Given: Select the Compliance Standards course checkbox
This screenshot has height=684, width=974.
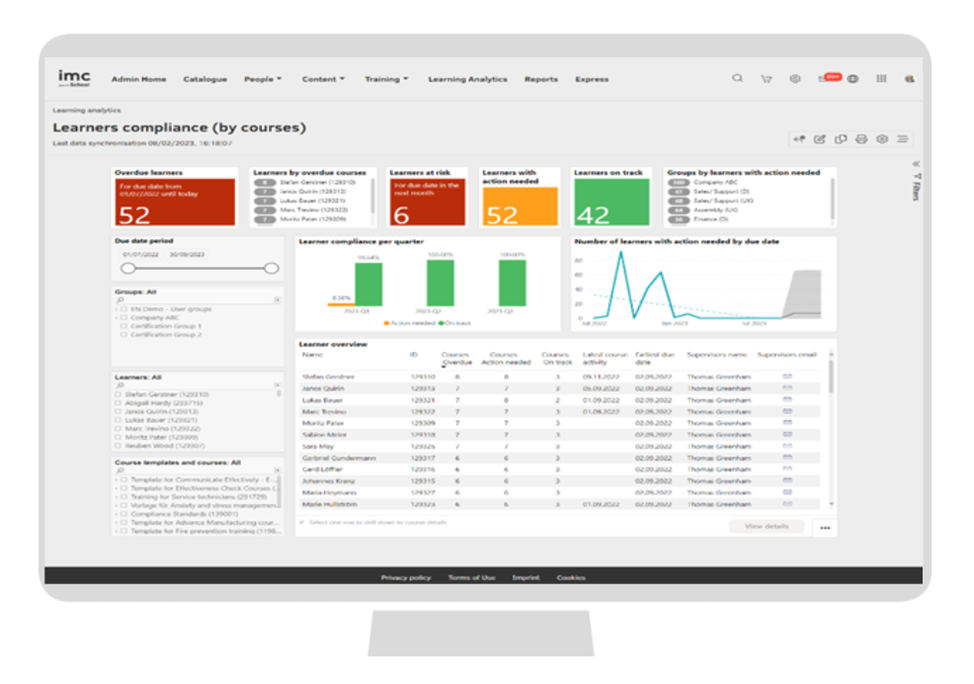Looking at the screenshot, I should (123, 513).
